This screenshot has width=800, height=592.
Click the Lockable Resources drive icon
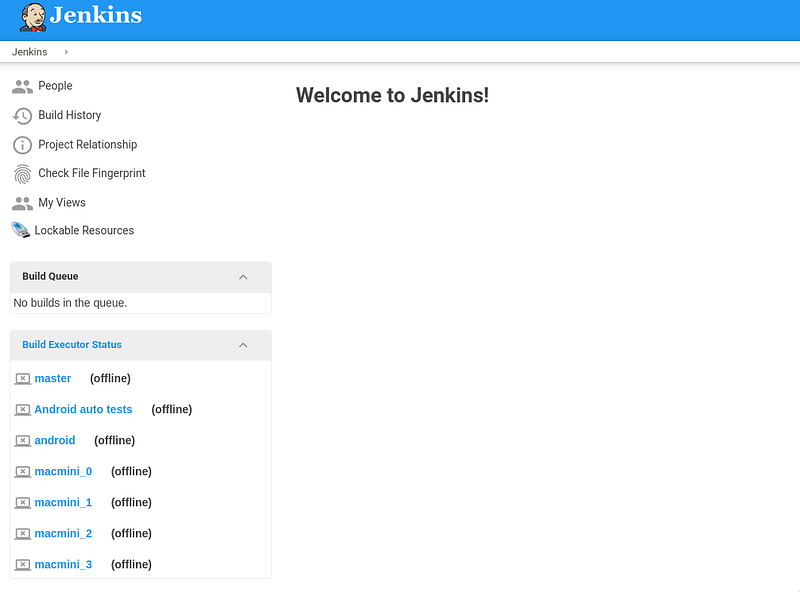pyautogui.click(x=21, y=230)
